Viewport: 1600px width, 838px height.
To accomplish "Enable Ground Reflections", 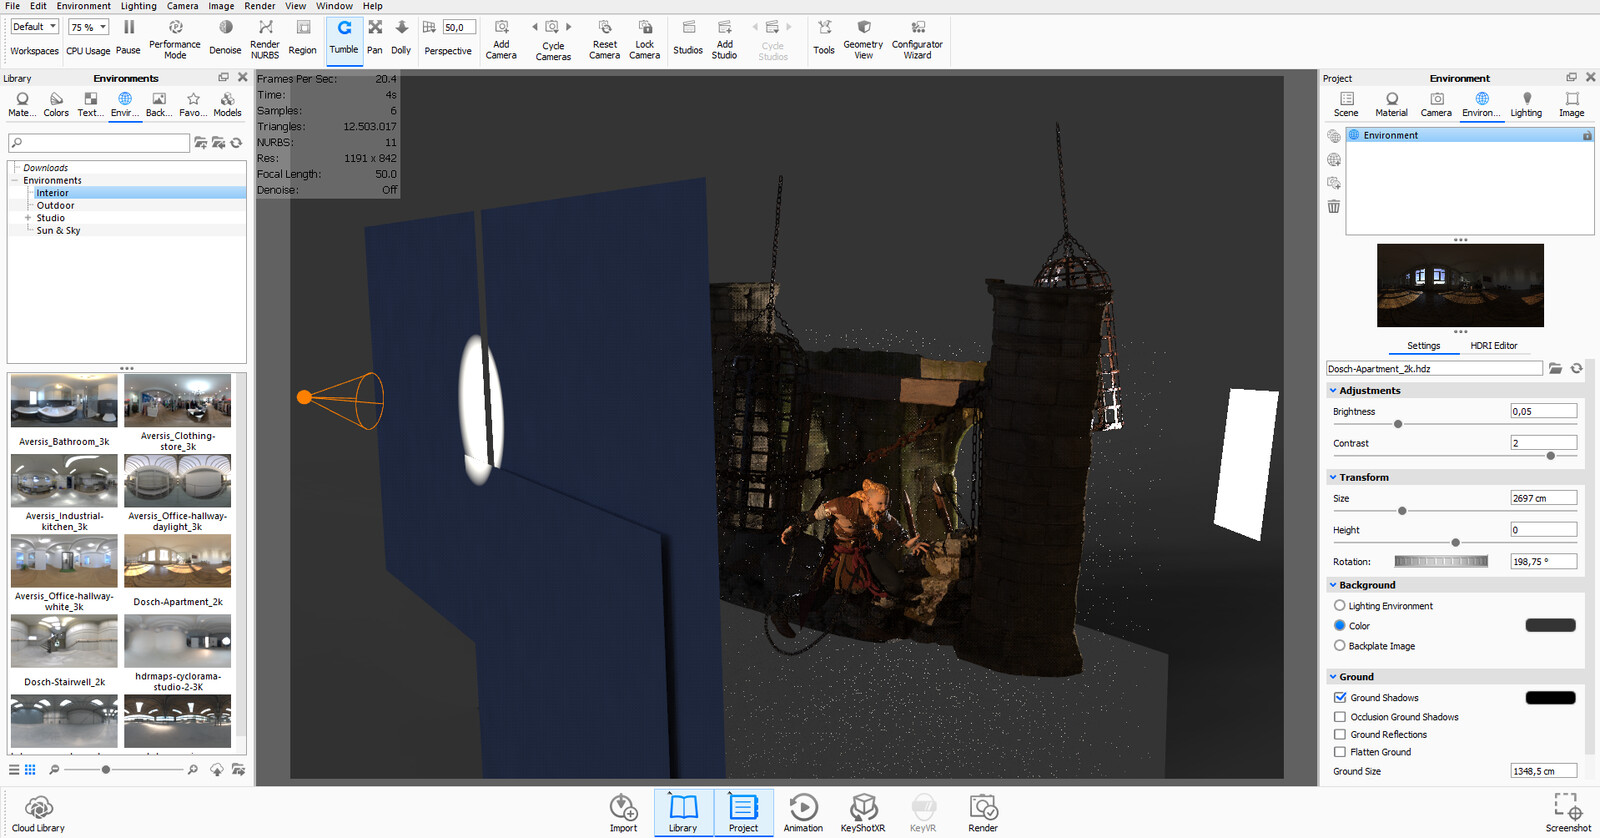I will (x=1340, y=735).
